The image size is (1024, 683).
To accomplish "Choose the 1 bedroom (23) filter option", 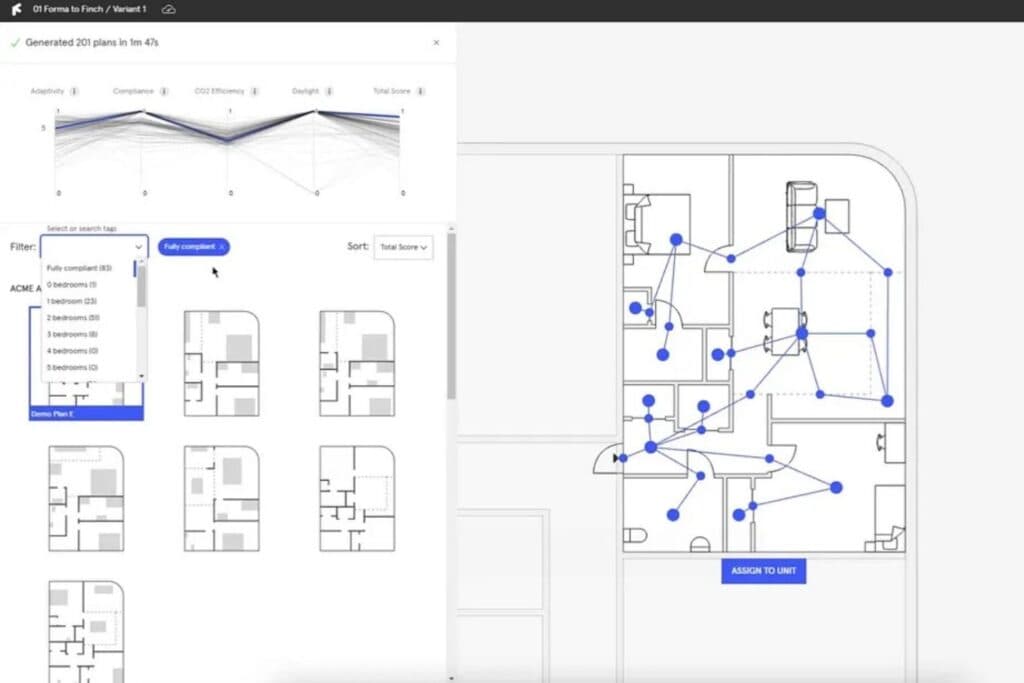I will point(72,301).
